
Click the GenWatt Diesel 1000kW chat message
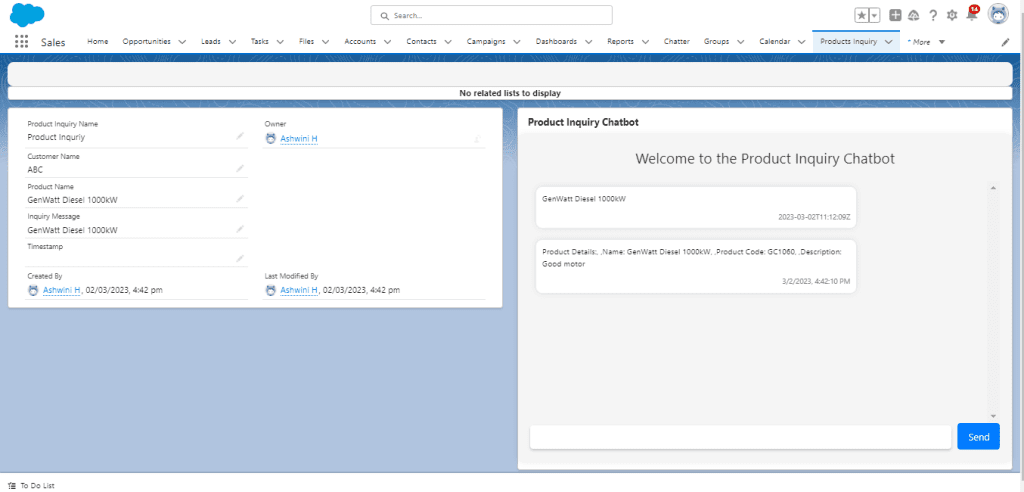[696, 207]
